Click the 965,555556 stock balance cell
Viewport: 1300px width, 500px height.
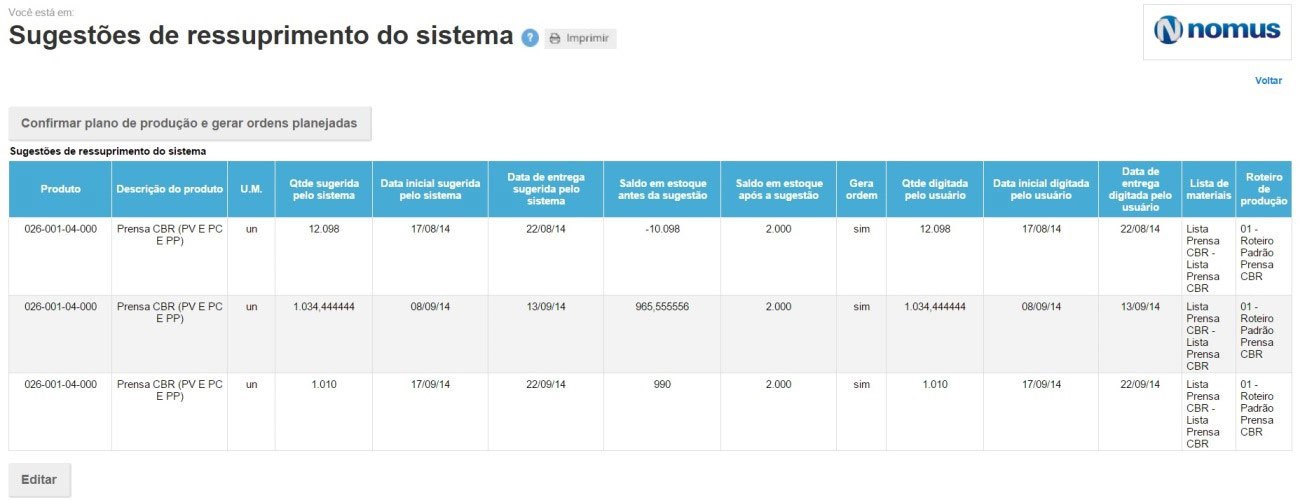[662, 307]
